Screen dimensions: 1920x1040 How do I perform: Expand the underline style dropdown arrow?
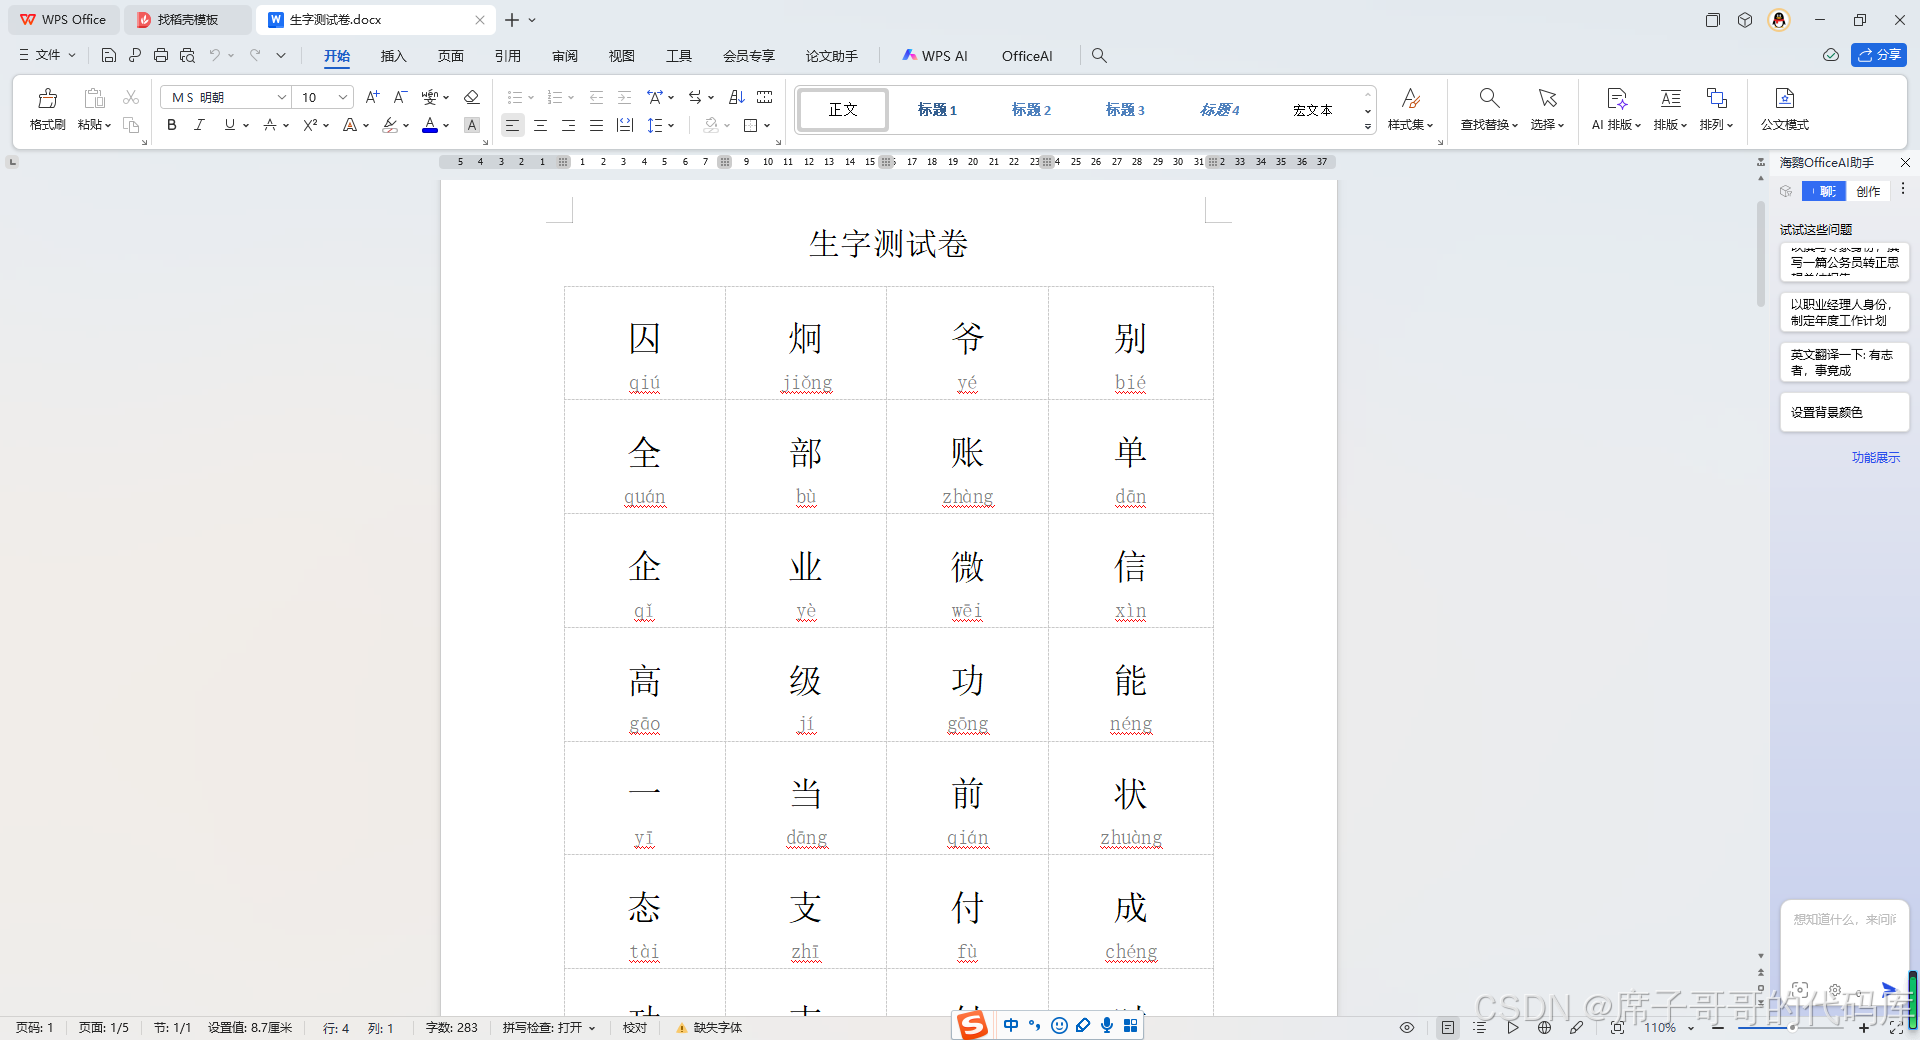point(246,126)
